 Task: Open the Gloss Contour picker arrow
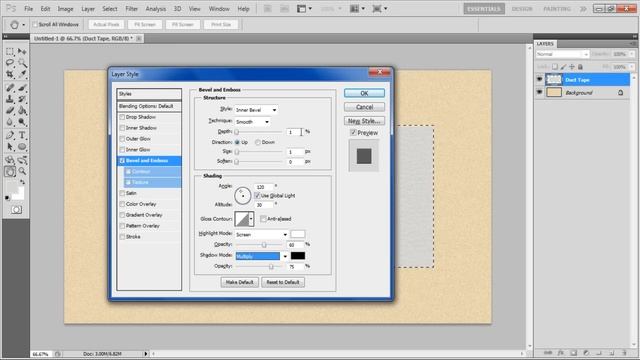[x=251, y=219]
